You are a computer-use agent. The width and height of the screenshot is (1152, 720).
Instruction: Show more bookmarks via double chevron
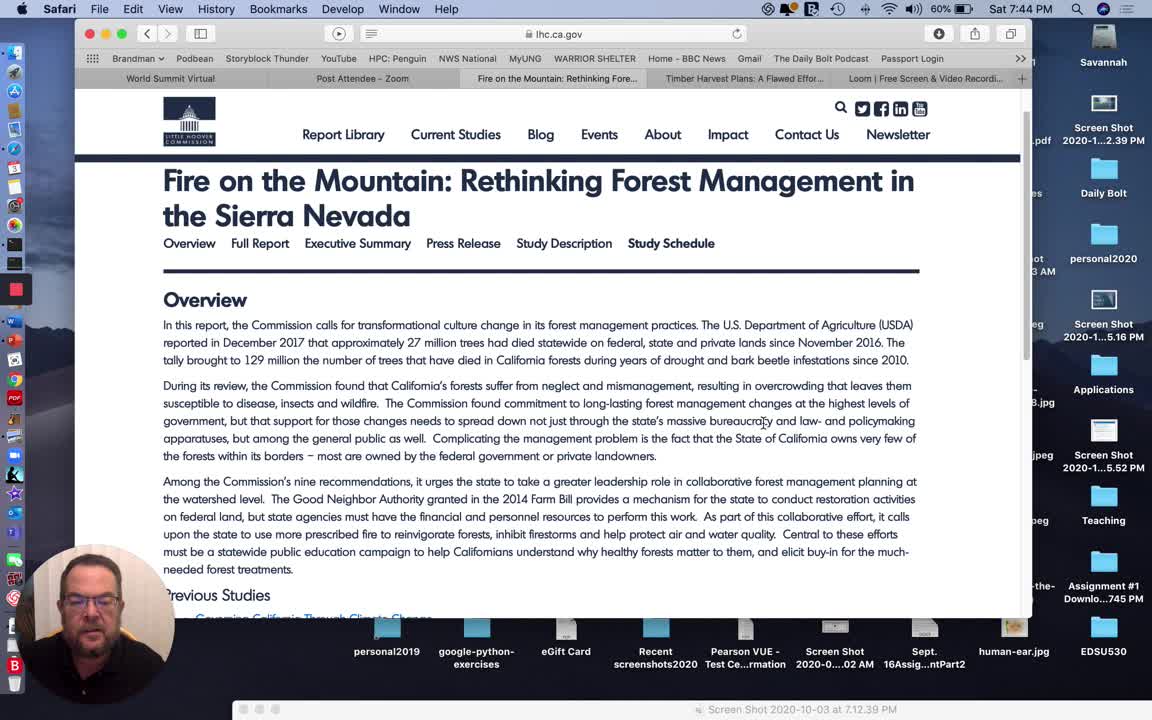click(1020, 59)
